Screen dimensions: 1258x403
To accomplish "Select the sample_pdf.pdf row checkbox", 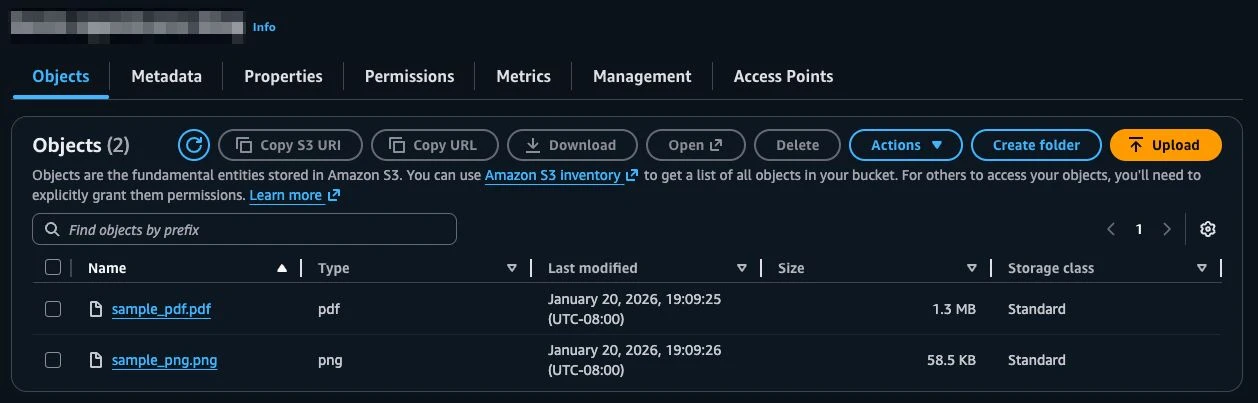I will point(53,309).
